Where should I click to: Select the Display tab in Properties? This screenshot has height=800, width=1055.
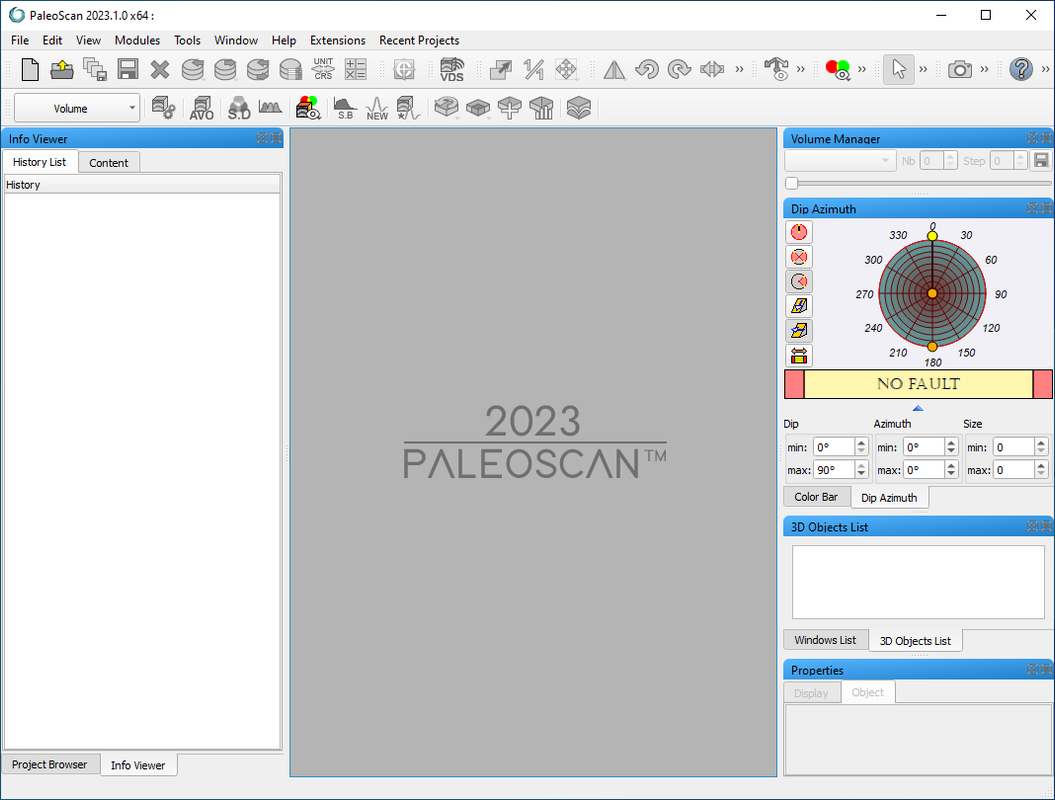[811, 692]
